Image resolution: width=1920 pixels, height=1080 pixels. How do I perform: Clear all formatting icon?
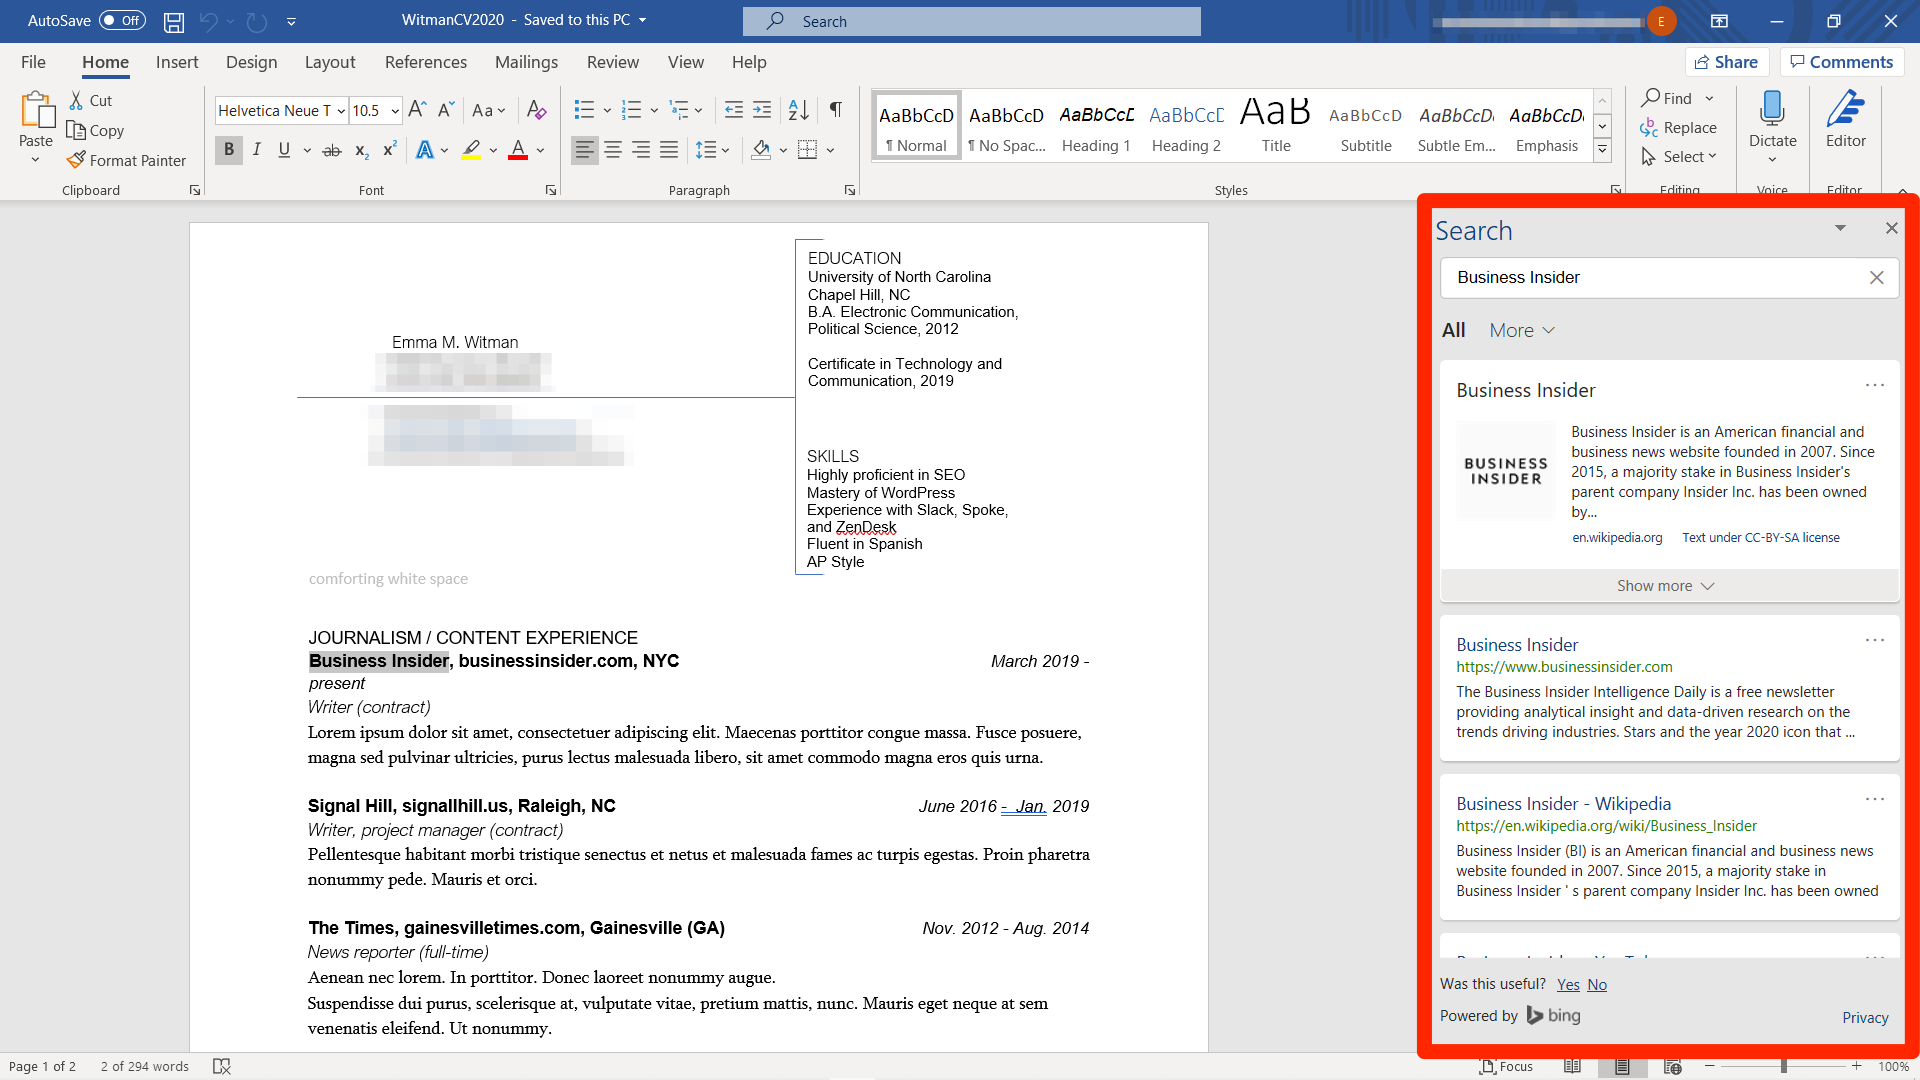pyautogui.click(x=537, y=110)
